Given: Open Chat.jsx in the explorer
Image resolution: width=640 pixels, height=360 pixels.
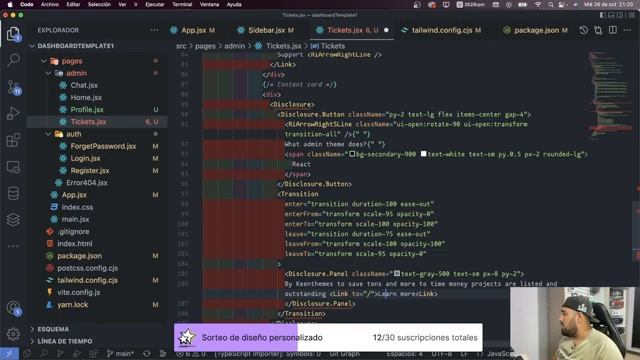Looking at the screenshot, I should click(97, 85).
